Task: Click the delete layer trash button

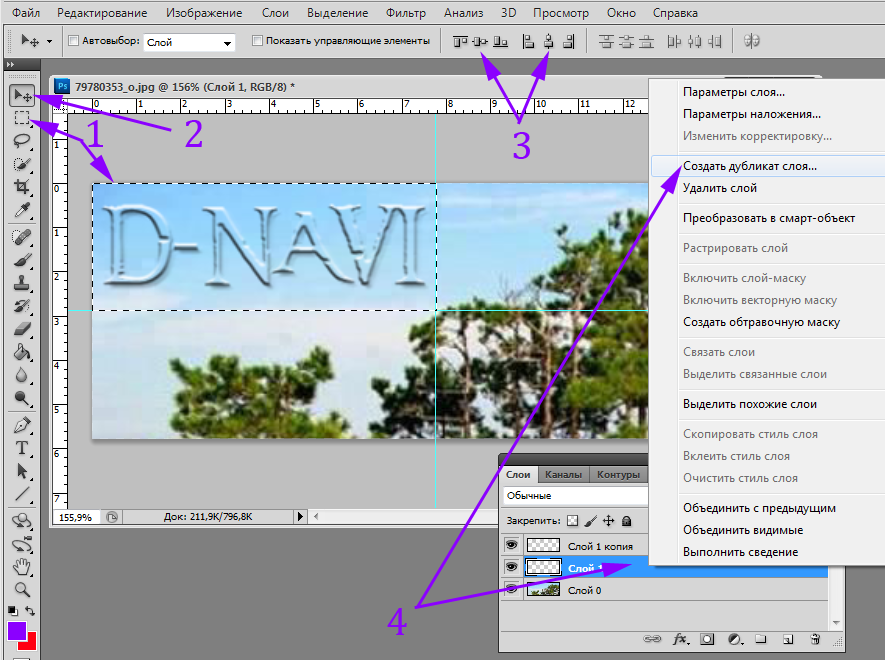Action: tap(815, 639)
